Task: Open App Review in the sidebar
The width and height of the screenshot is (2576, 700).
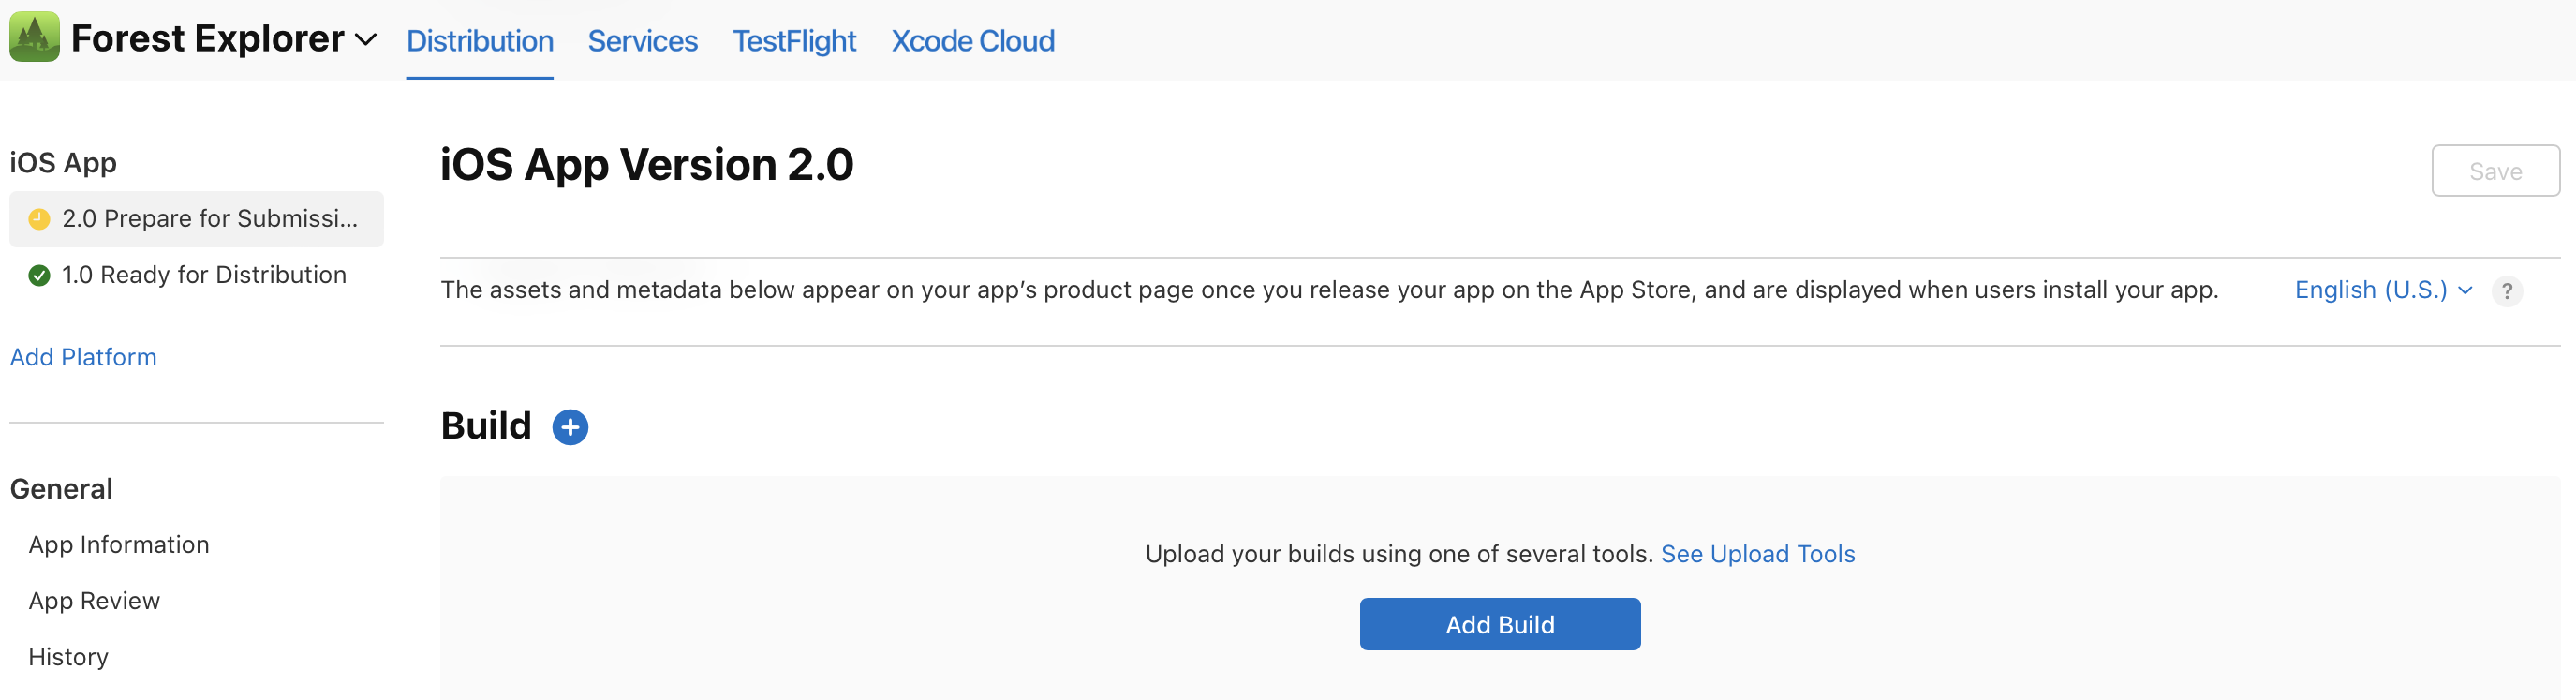Action: pyautogui.click(x=94, y=600)
